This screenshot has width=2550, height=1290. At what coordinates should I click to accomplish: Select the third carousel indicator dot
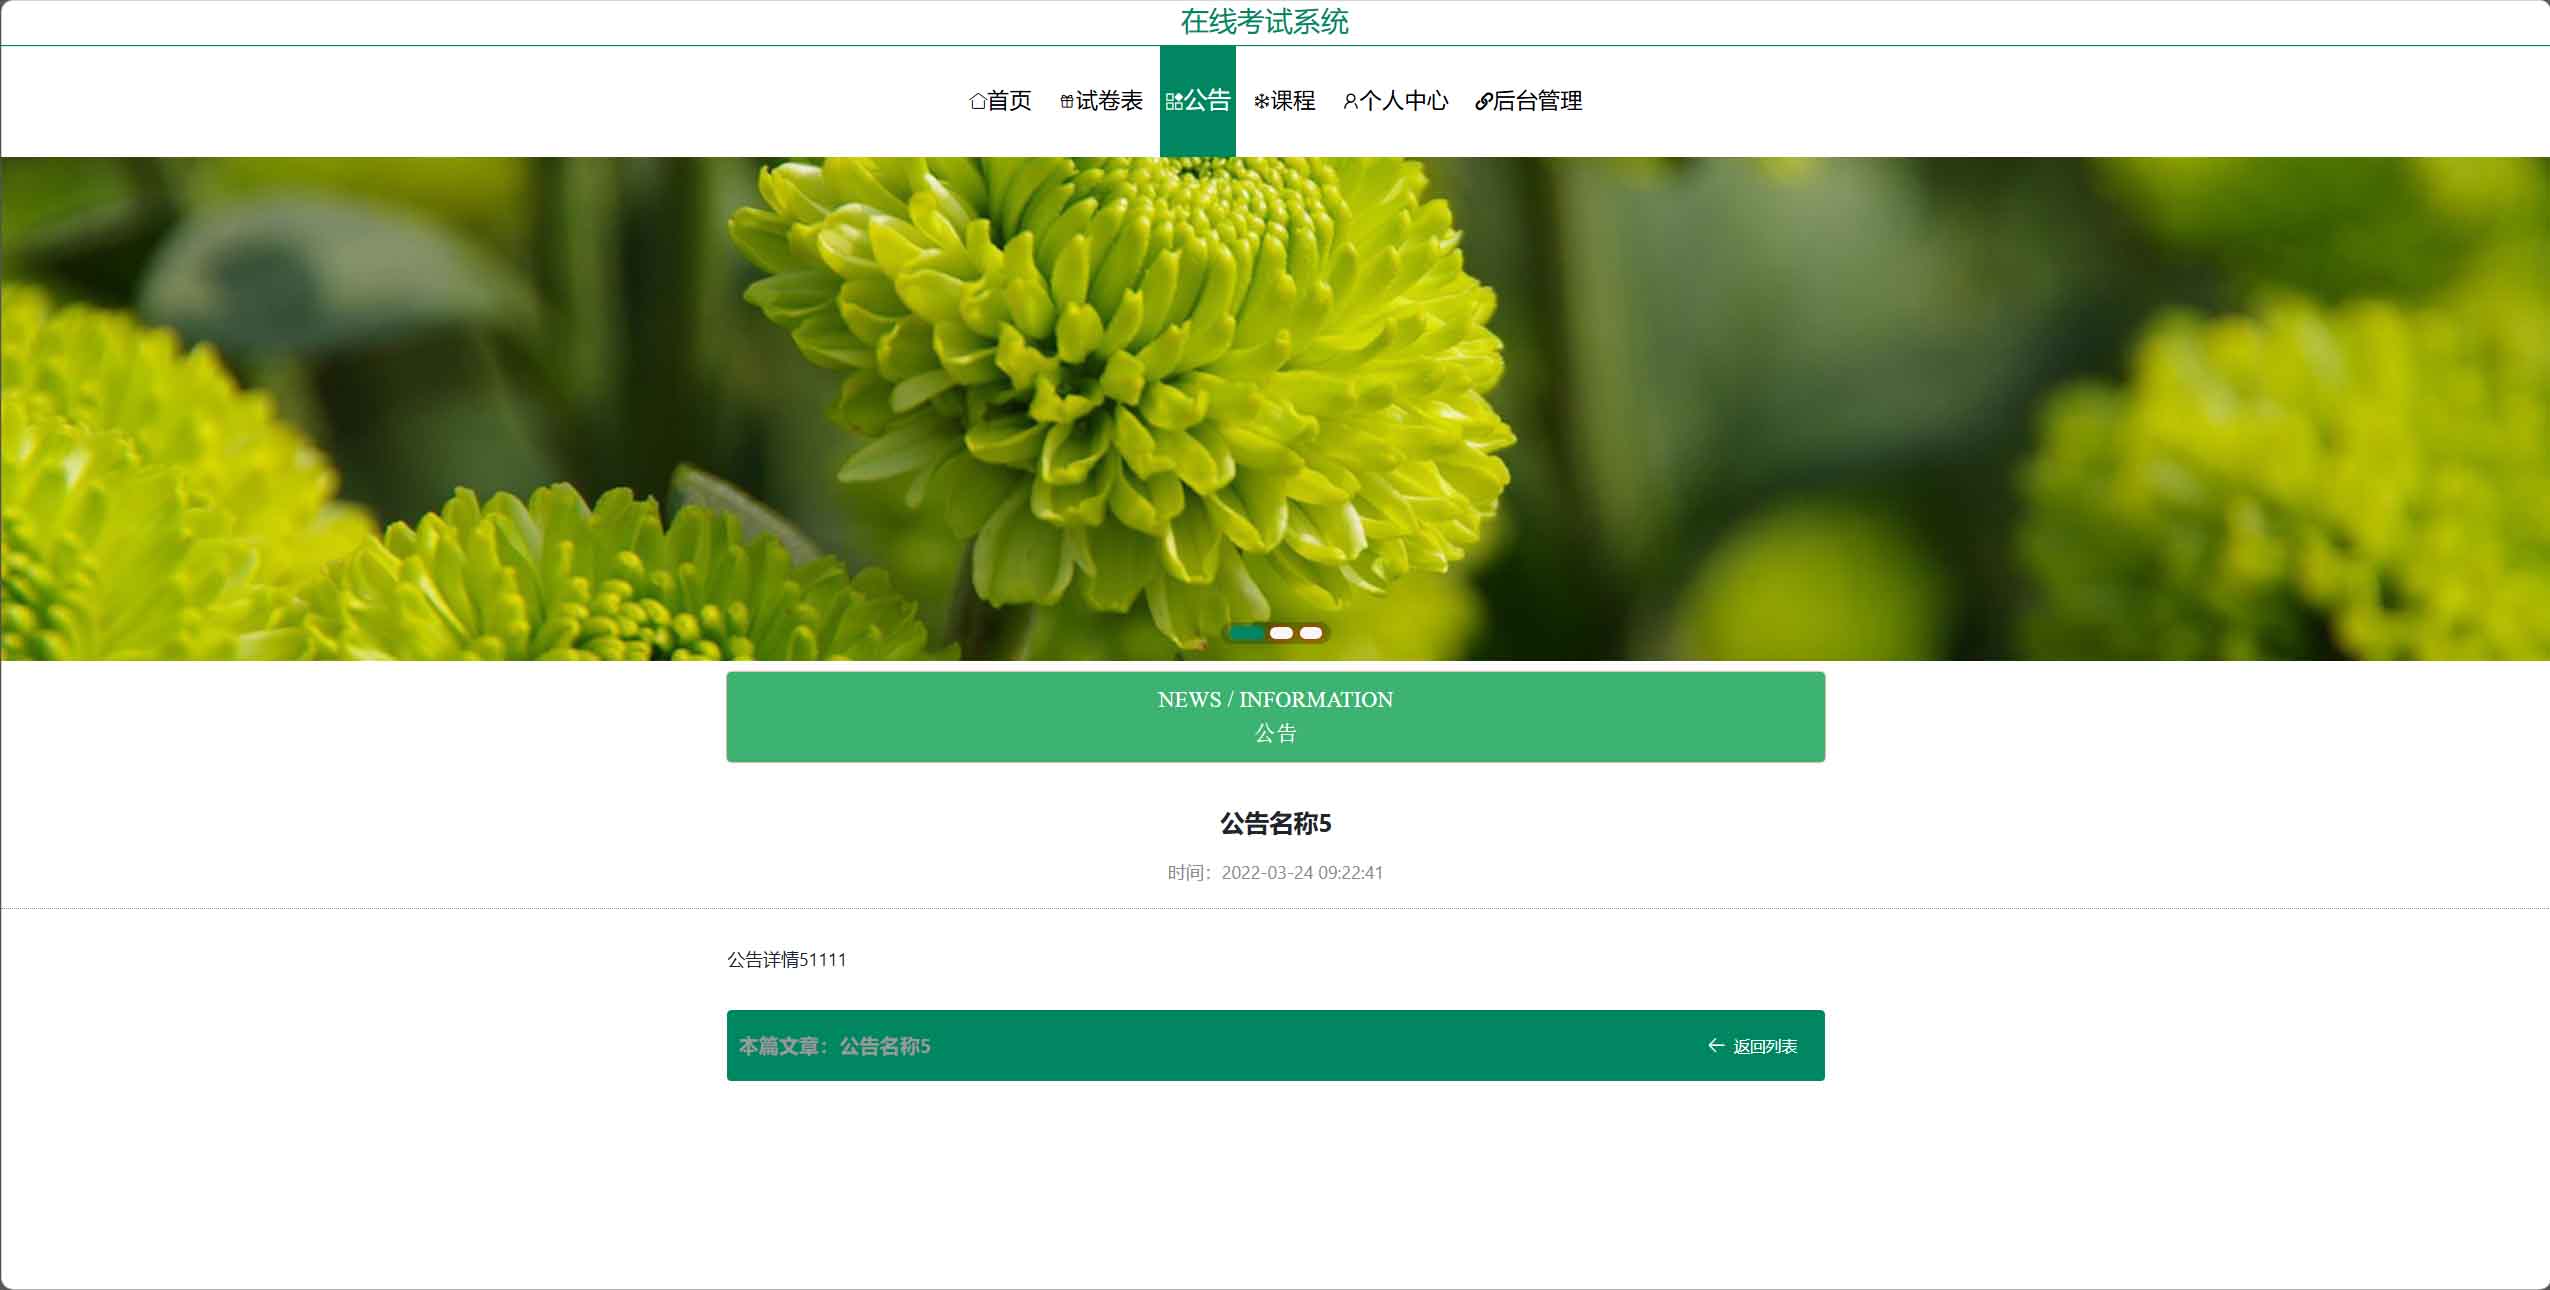(x=1311, y=632)
